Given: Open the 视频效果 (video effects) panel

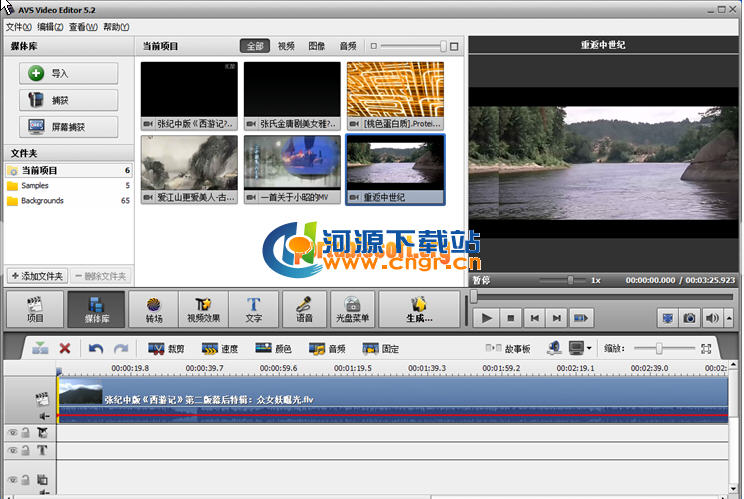Looking at the screenshot, I should click(x=203, y=310).
